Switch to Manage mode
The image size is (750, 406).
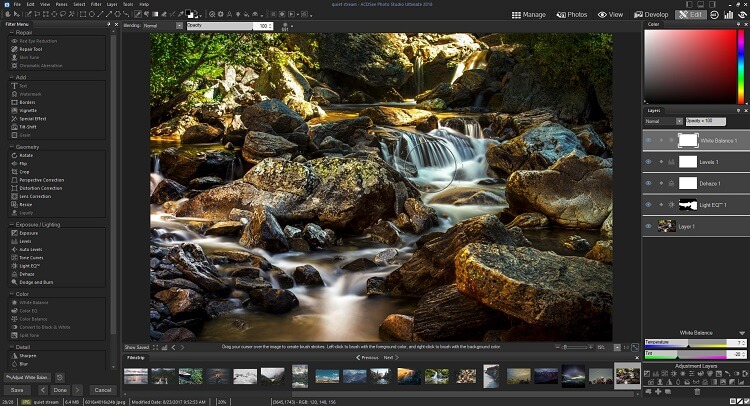coord(529,15)
